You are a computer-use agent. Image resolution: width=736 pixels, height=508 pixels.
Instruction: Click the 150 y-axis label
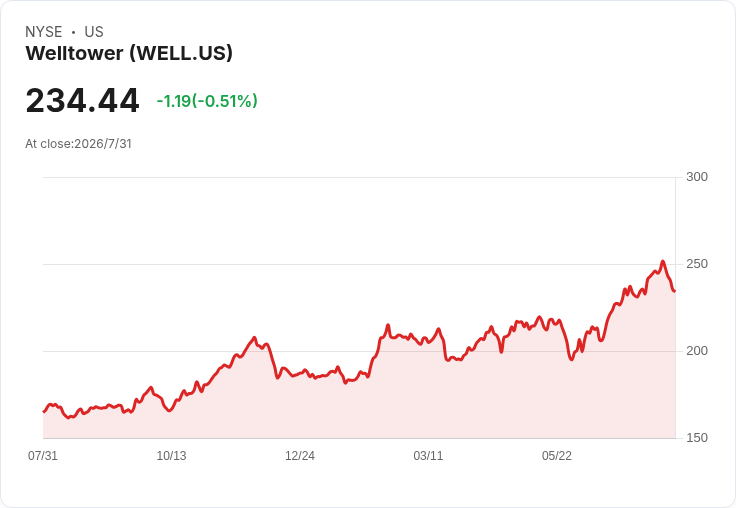(697, 438)
